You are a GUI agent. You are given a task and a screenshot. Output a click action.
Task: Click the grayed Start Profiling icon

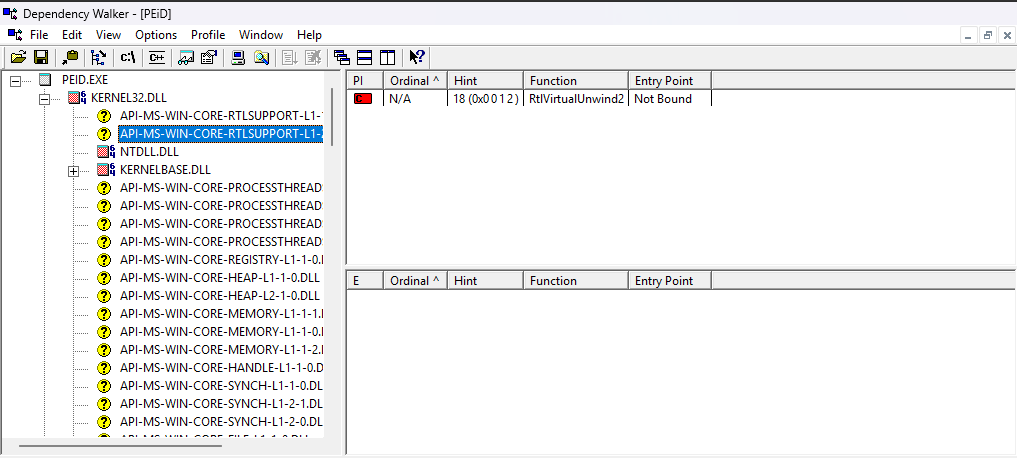tap(290, 58)
